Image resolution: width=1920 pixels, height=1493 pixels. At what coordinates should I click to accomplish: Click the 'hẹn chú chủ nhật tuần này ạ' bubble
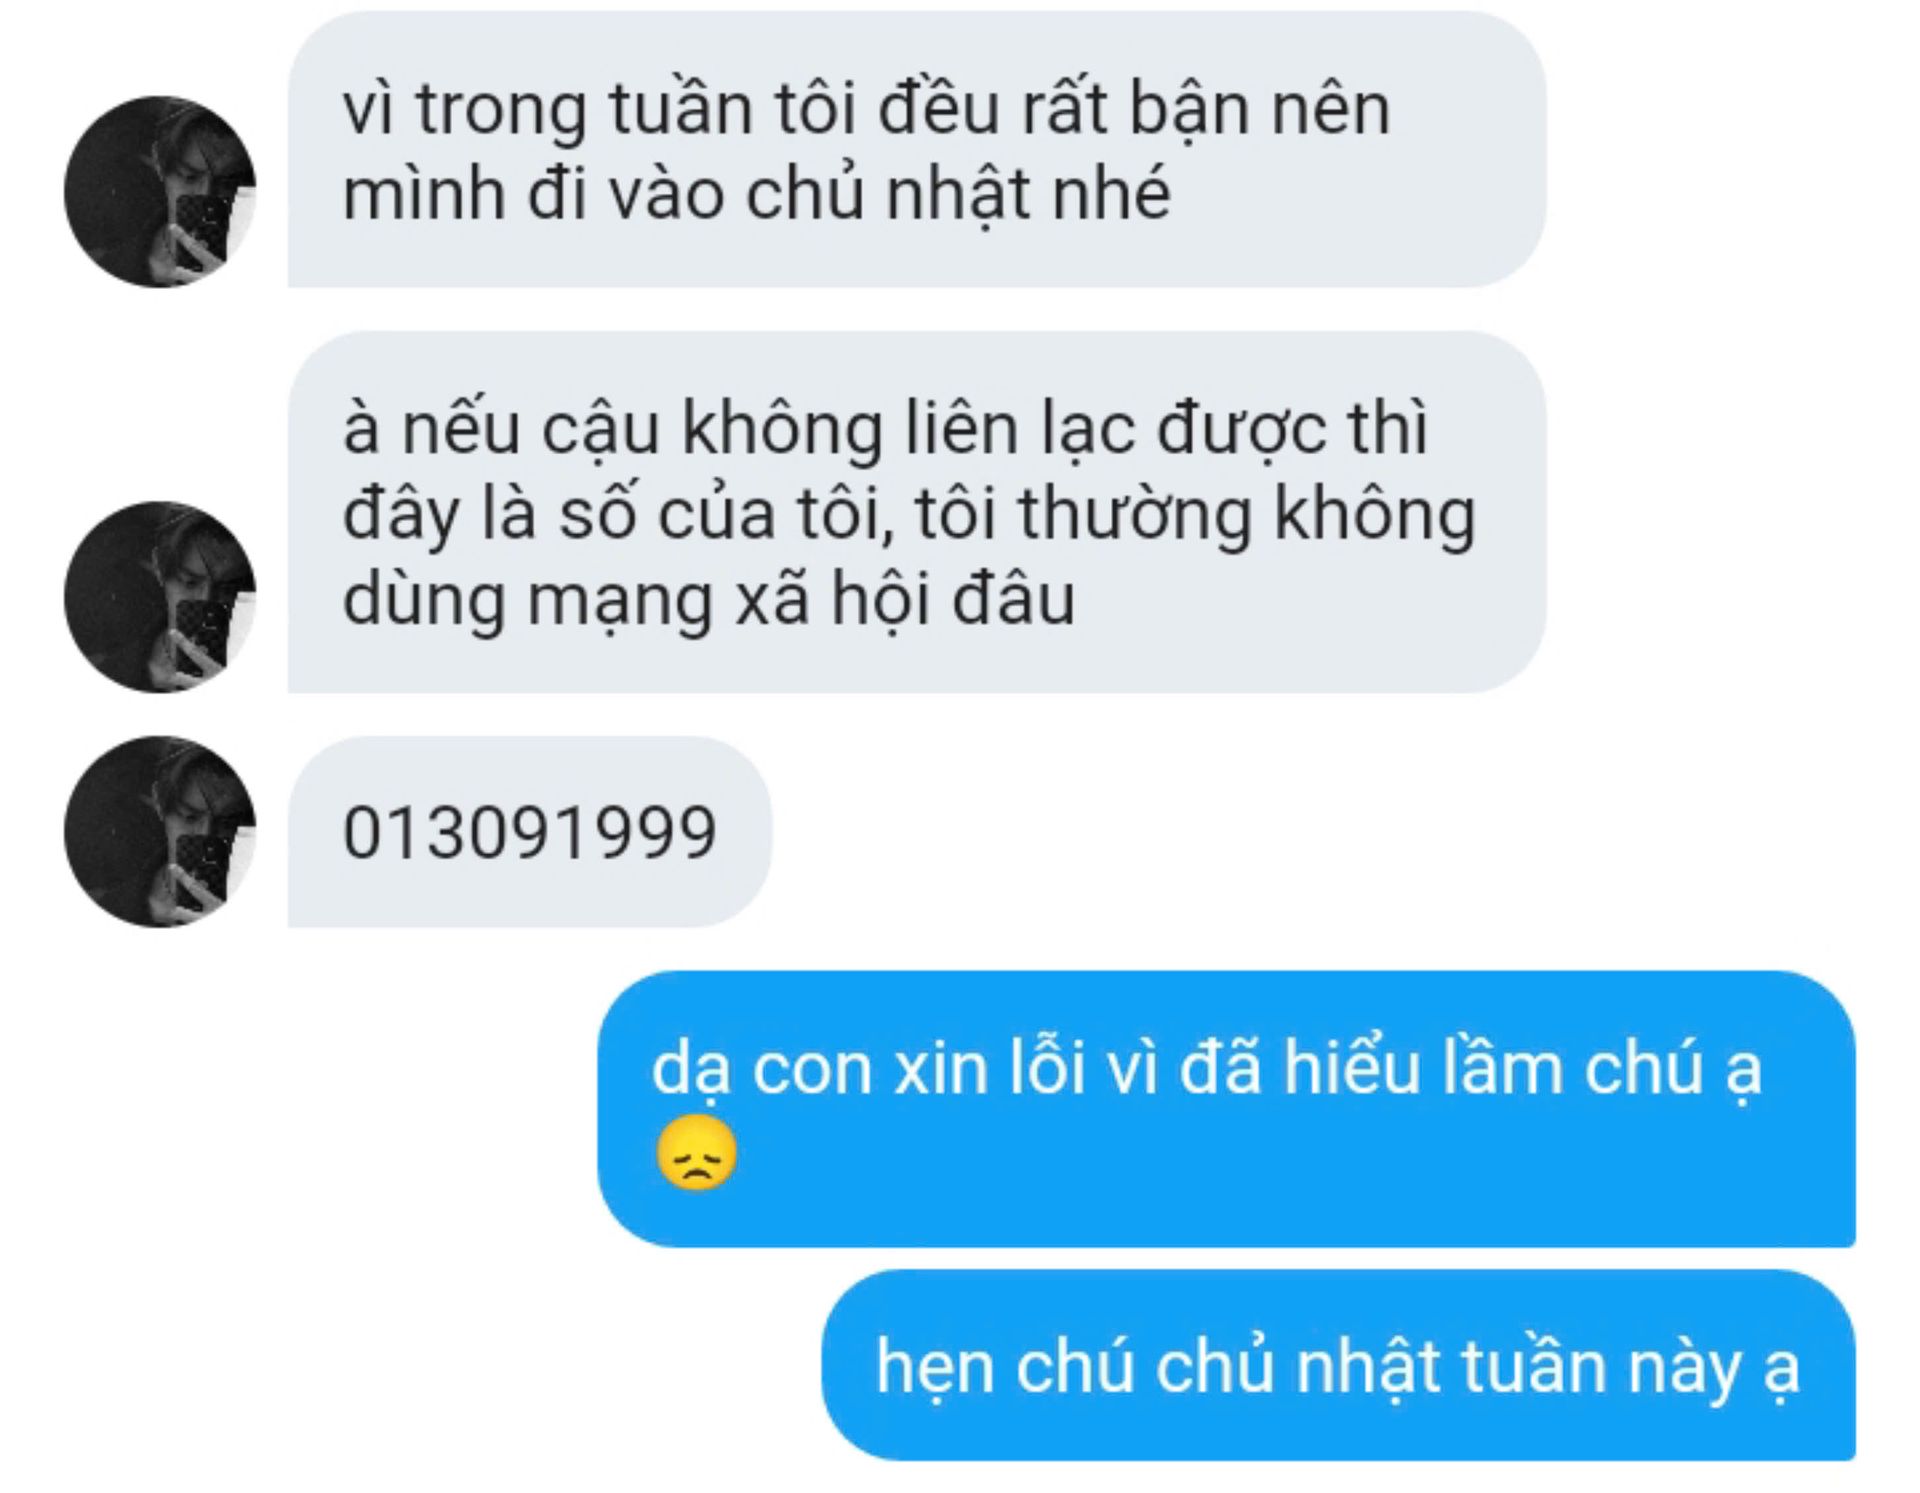point(1338,1365)
